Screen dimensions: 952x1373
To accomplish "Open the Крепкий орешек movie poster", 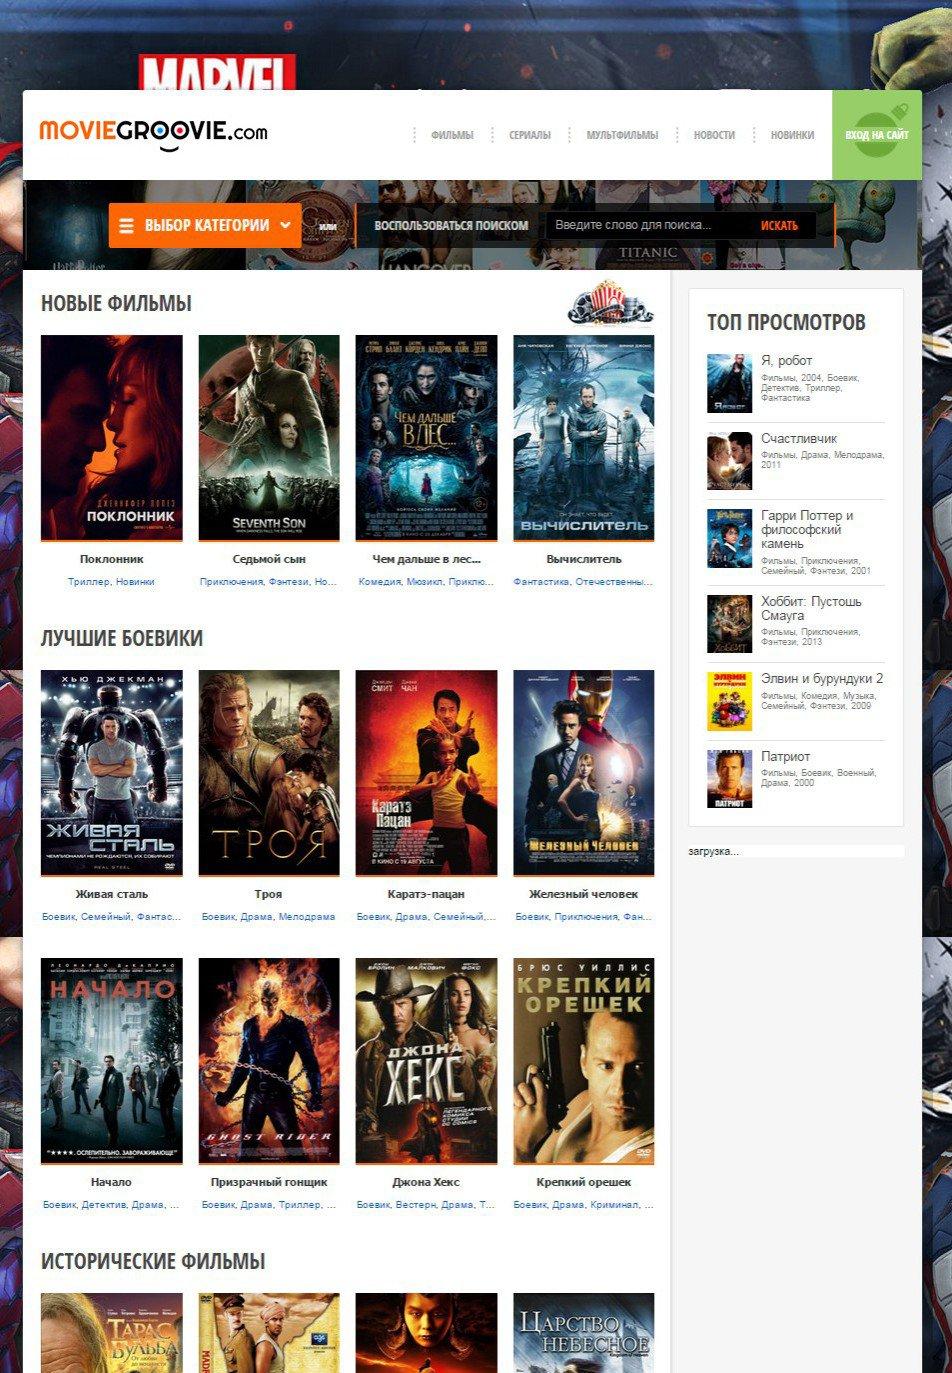I will click(584, 1061).
